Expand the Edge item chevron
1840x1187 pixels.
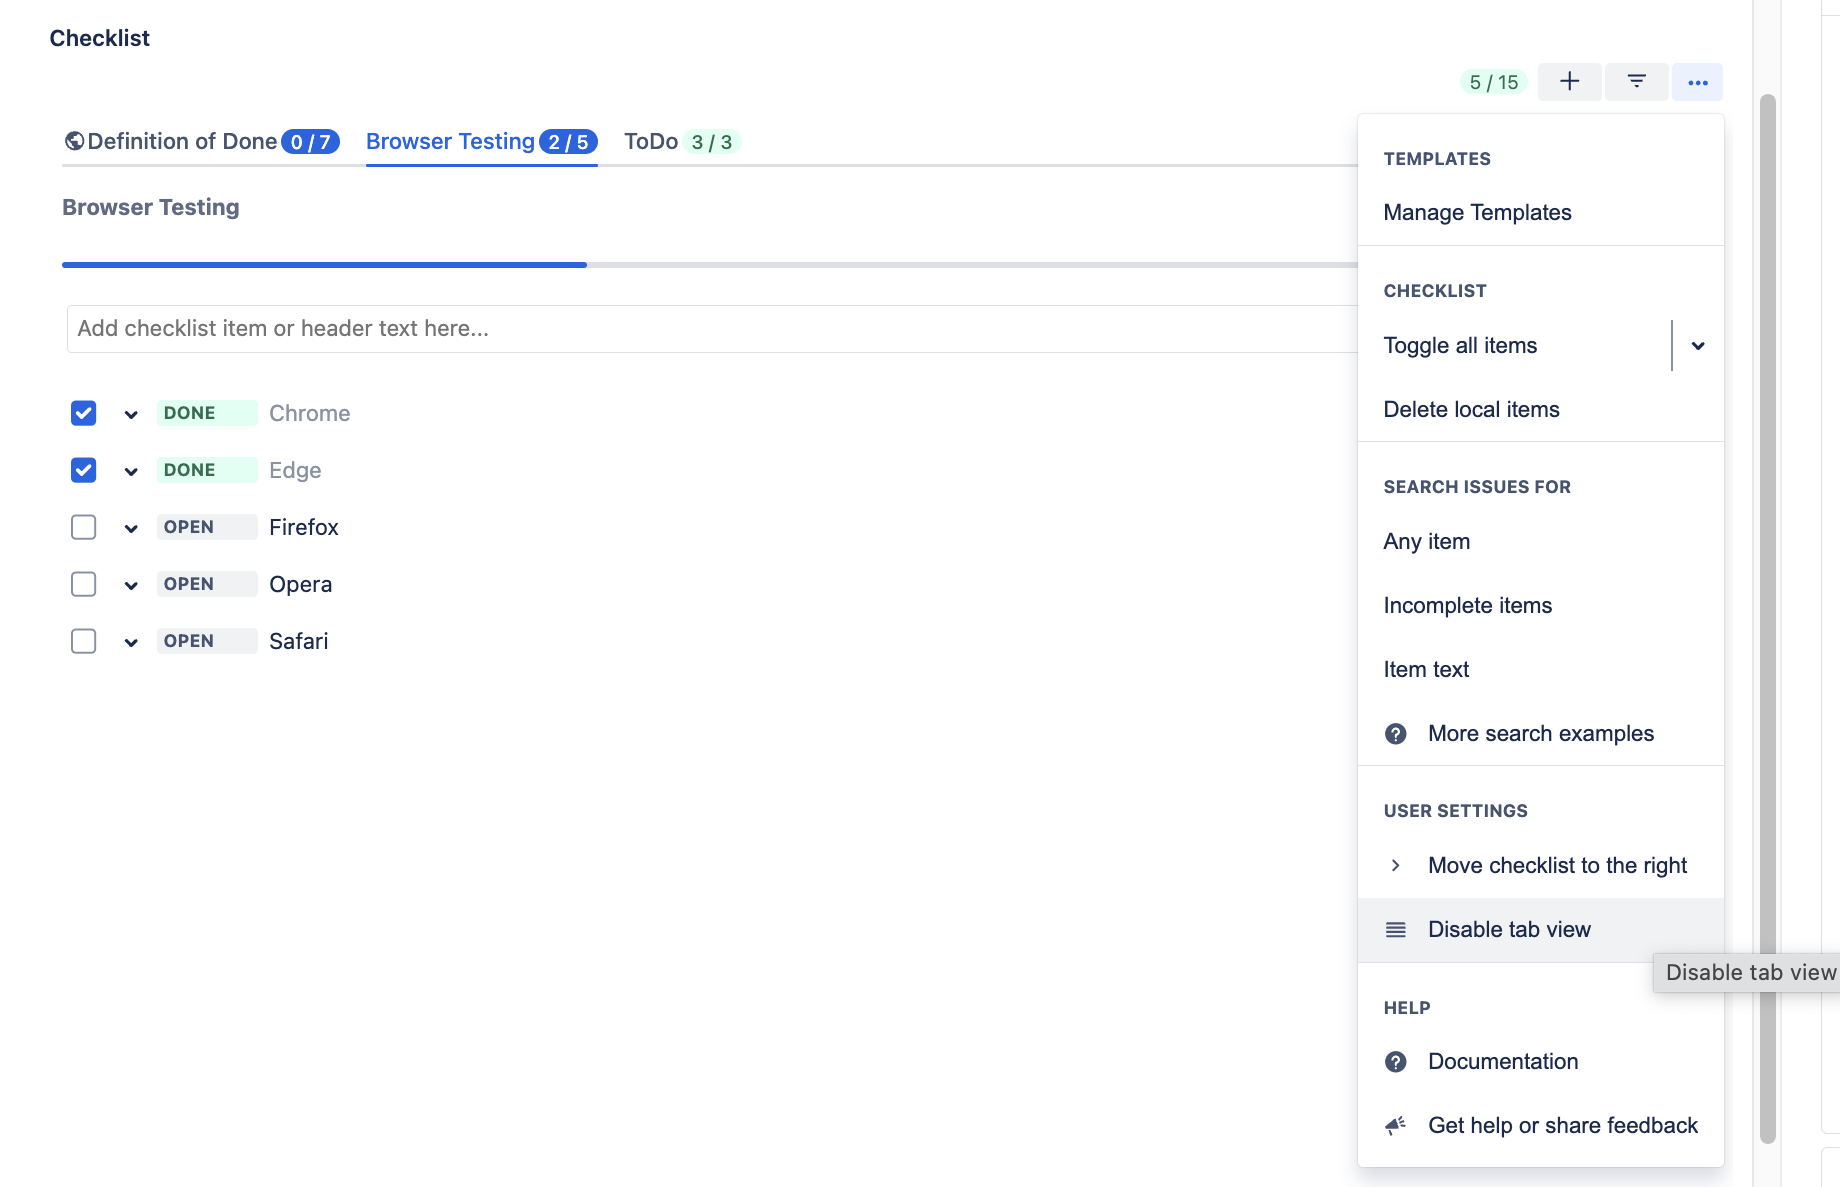point(131,471)
